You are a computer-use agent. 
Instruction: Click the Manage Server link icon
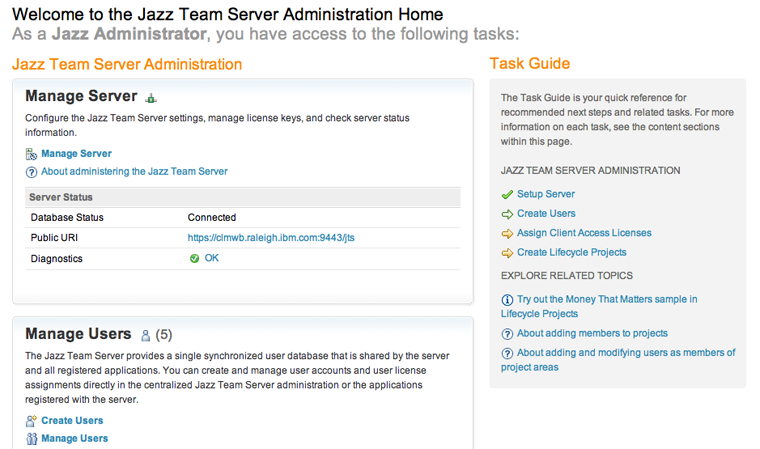(31, 154)
